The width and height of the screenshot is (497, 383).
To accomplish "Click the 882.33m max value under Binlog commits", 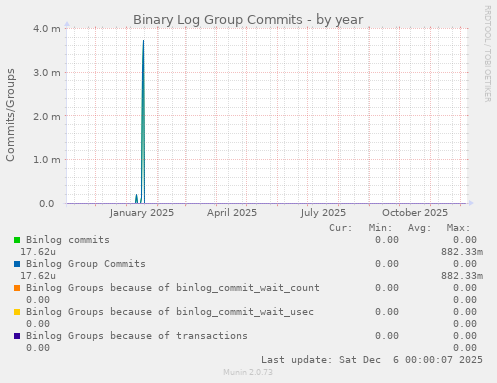I will (462, 252).
